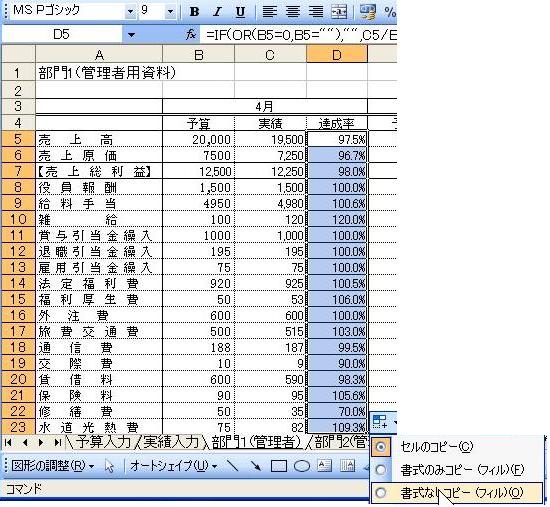
Task: Open 図形の調整 menu button
Action: click(x=52, y=466)
